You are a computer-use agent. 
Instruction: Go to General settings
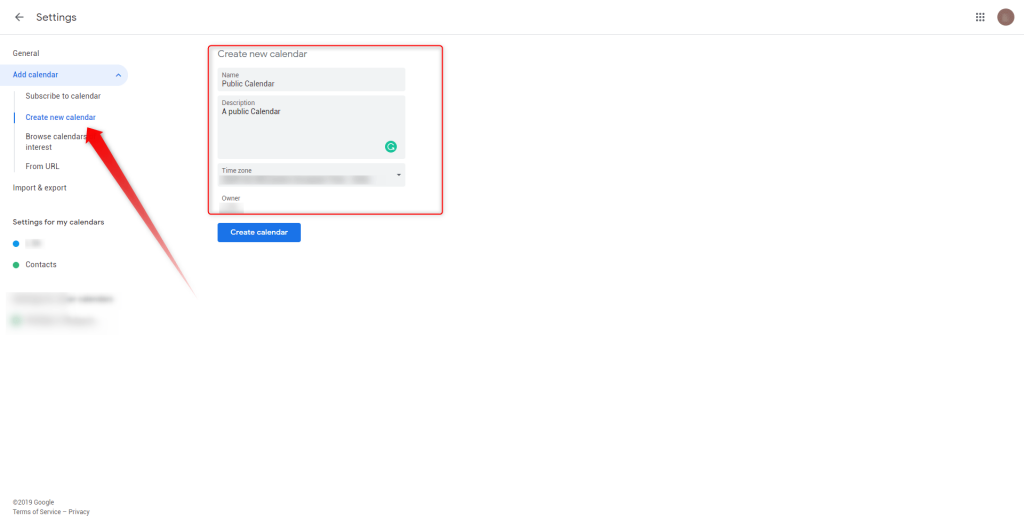point(26,53)
